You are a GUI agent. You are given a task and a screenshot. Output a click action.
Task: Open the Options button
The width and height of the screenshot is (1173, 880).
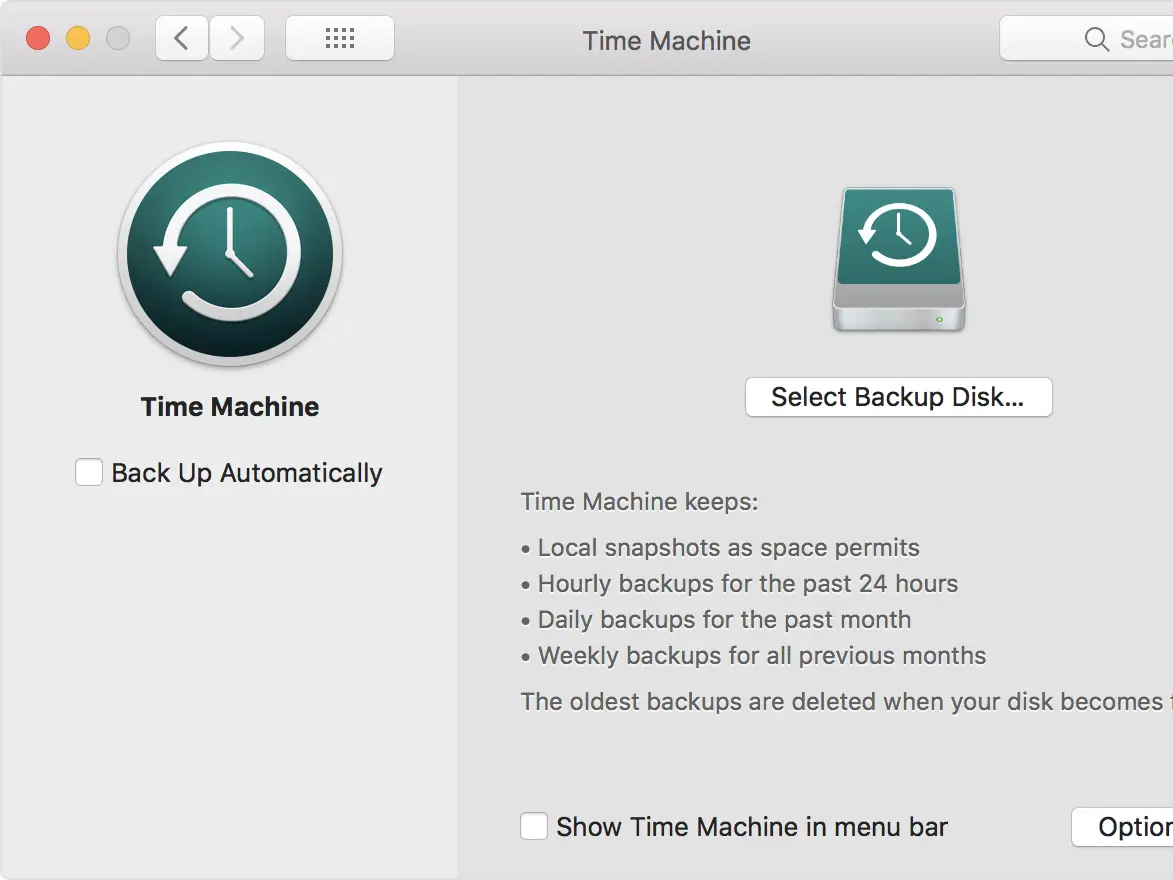1122,827
